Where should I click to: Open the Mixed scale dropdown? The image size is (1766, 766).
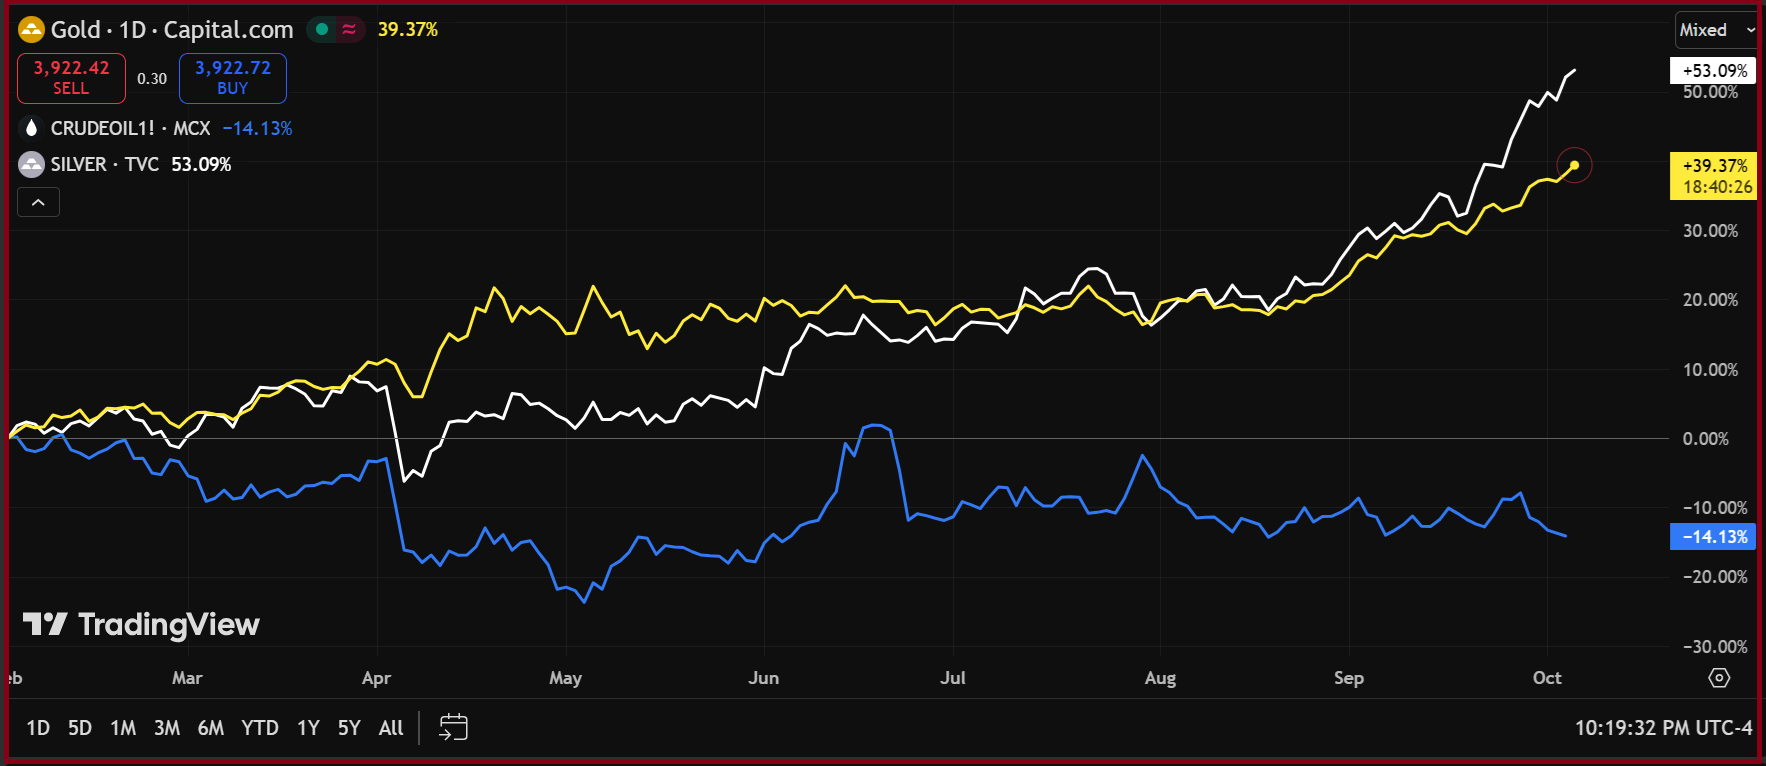1715,30
